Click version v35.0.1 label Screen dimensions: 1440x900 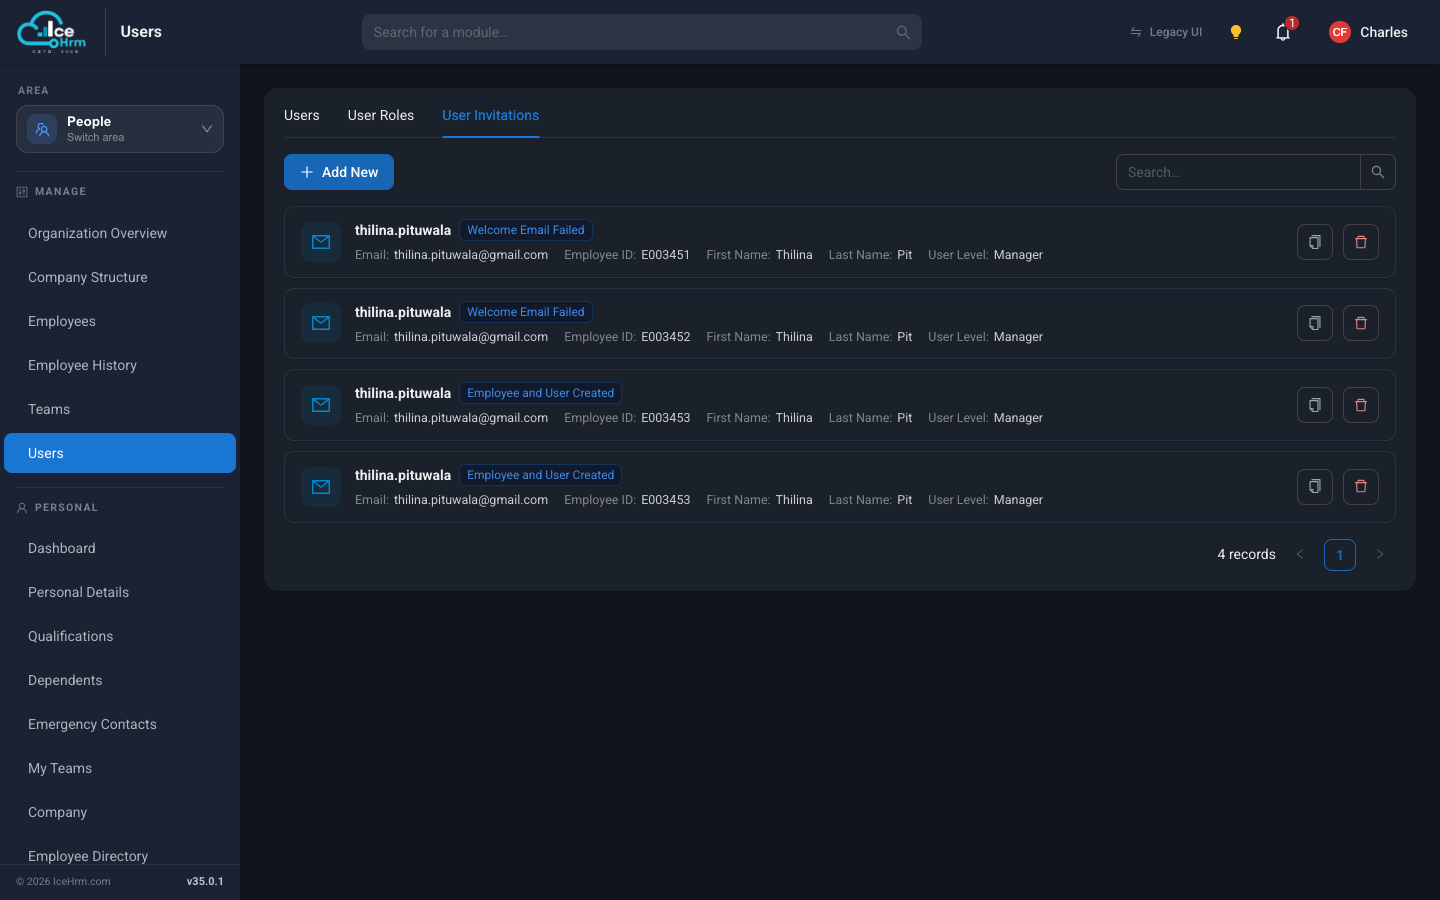pos(205,881)
